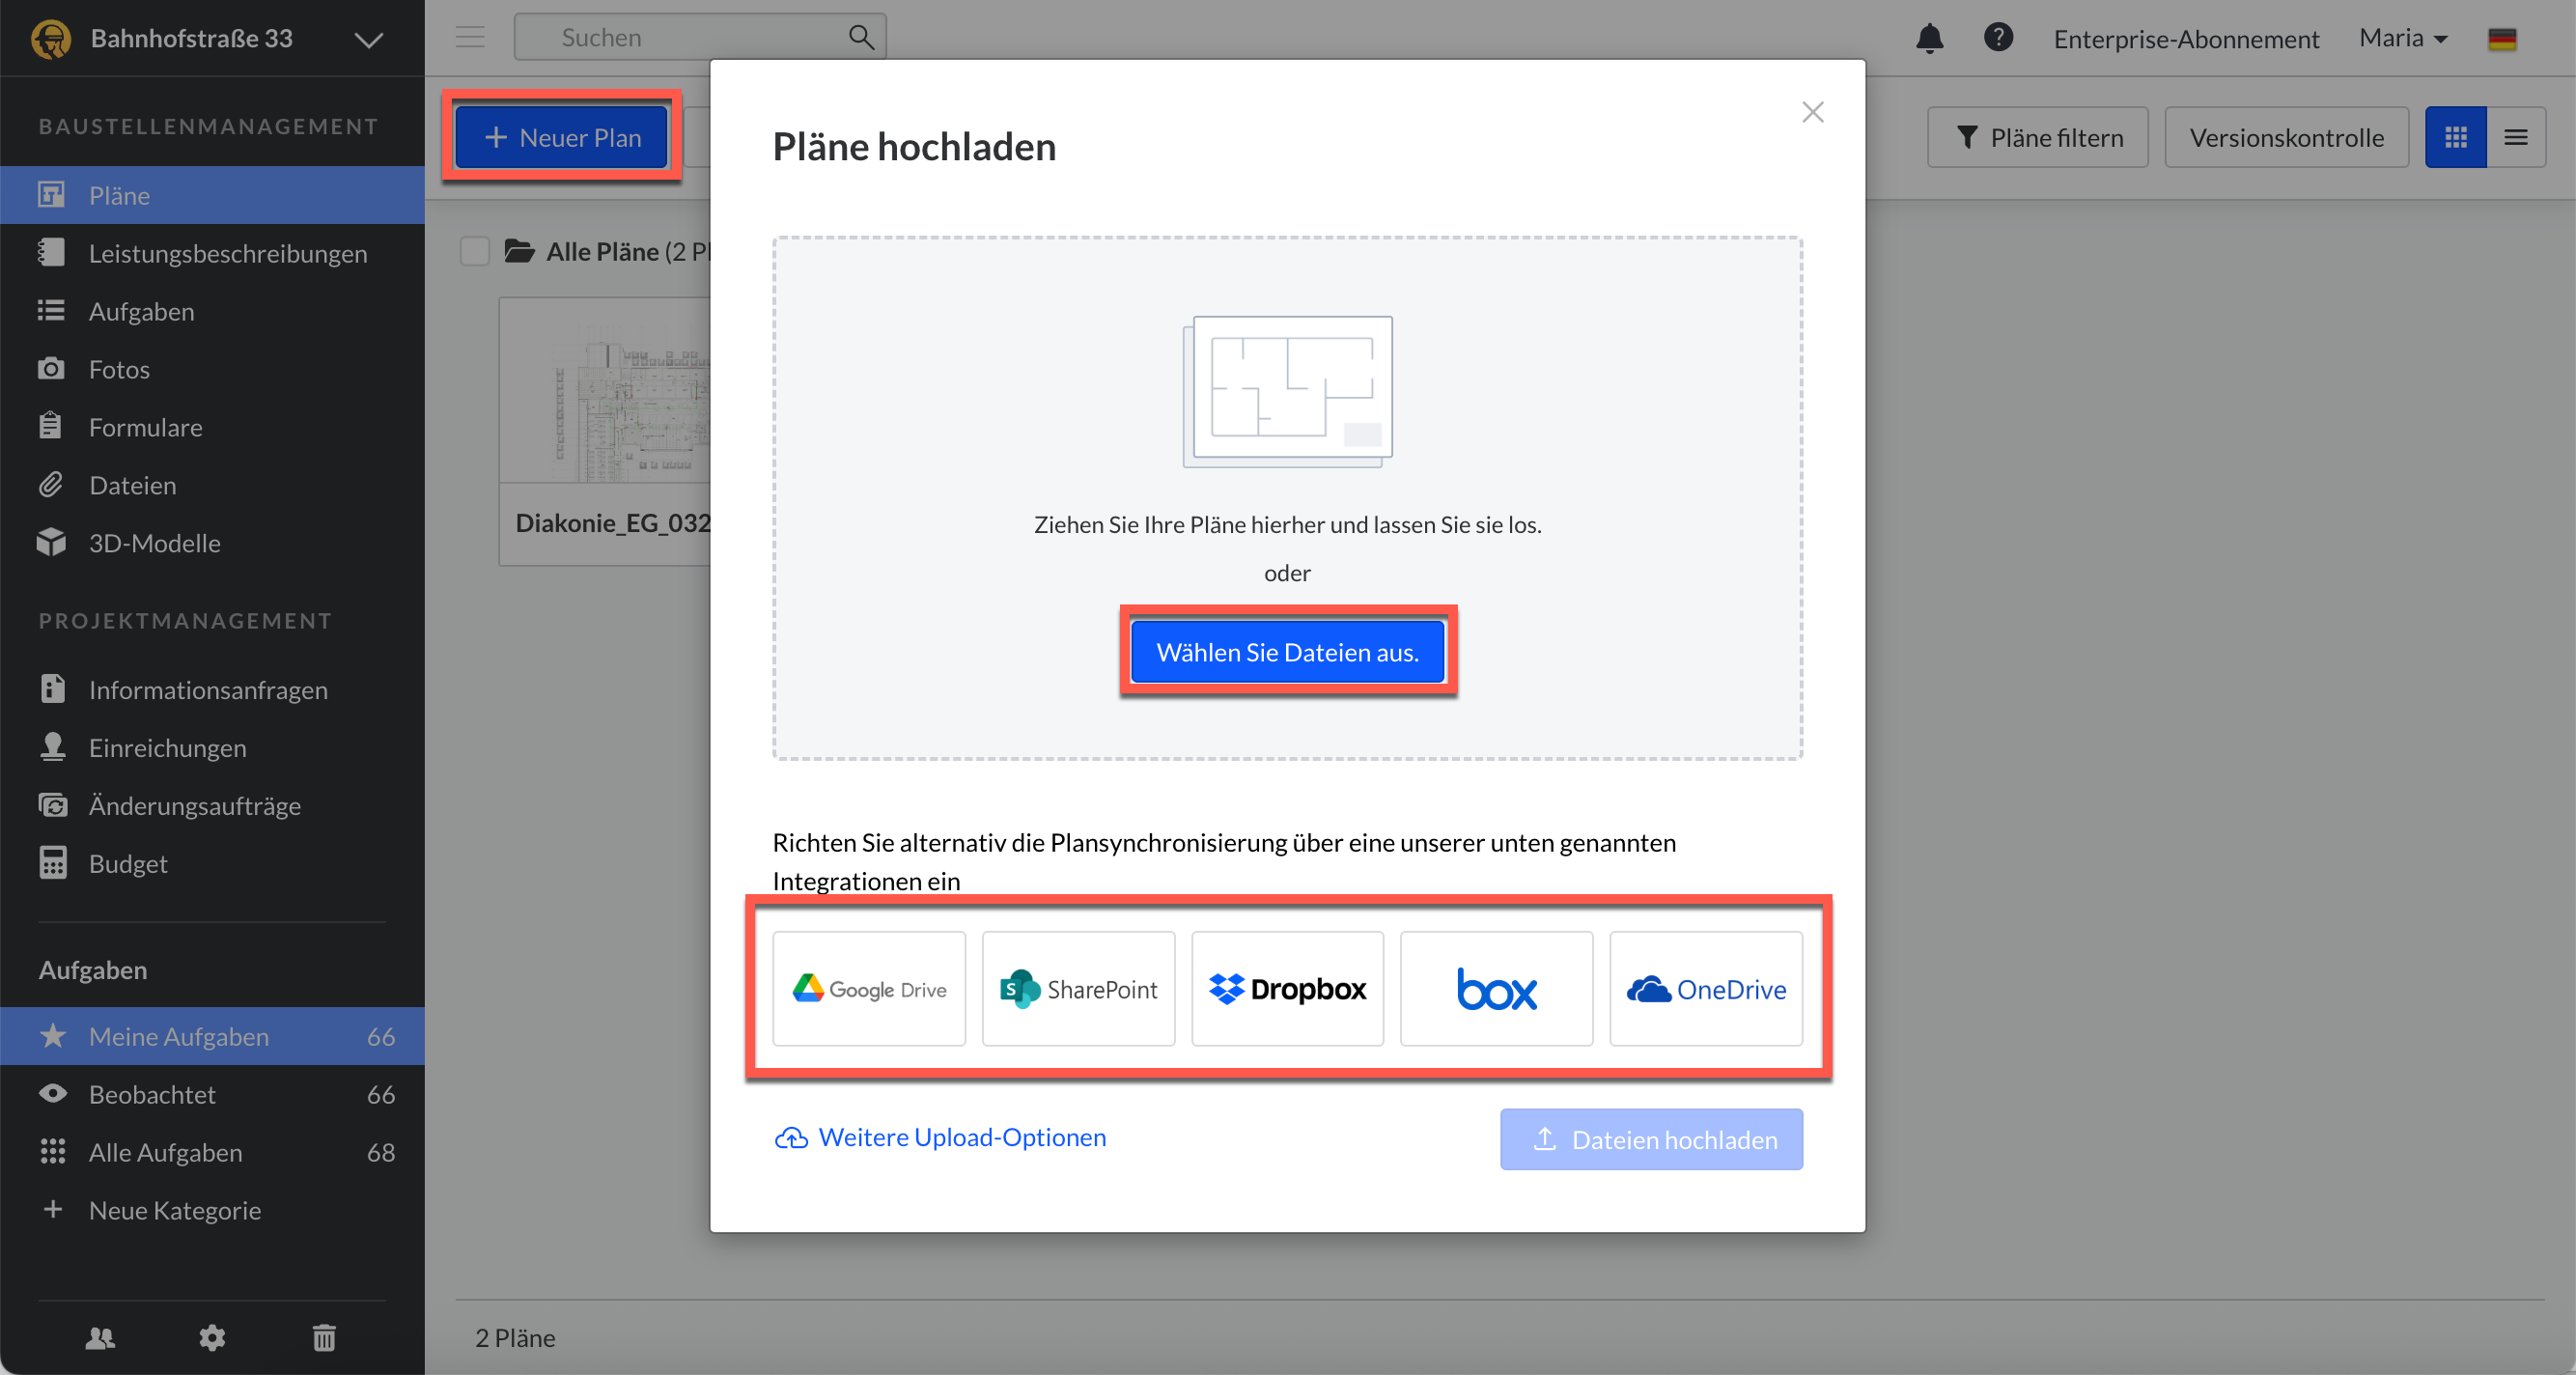Click Wählen Sie Dateien aus button

[x=1287, y=652]
